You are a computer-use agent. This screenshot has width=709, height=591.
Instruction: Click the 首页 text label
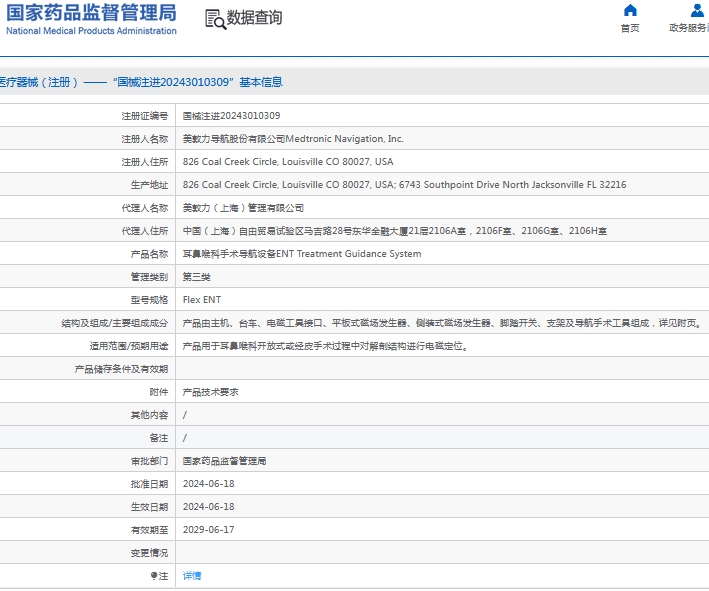pyautogui.click(x=630, y=28)
